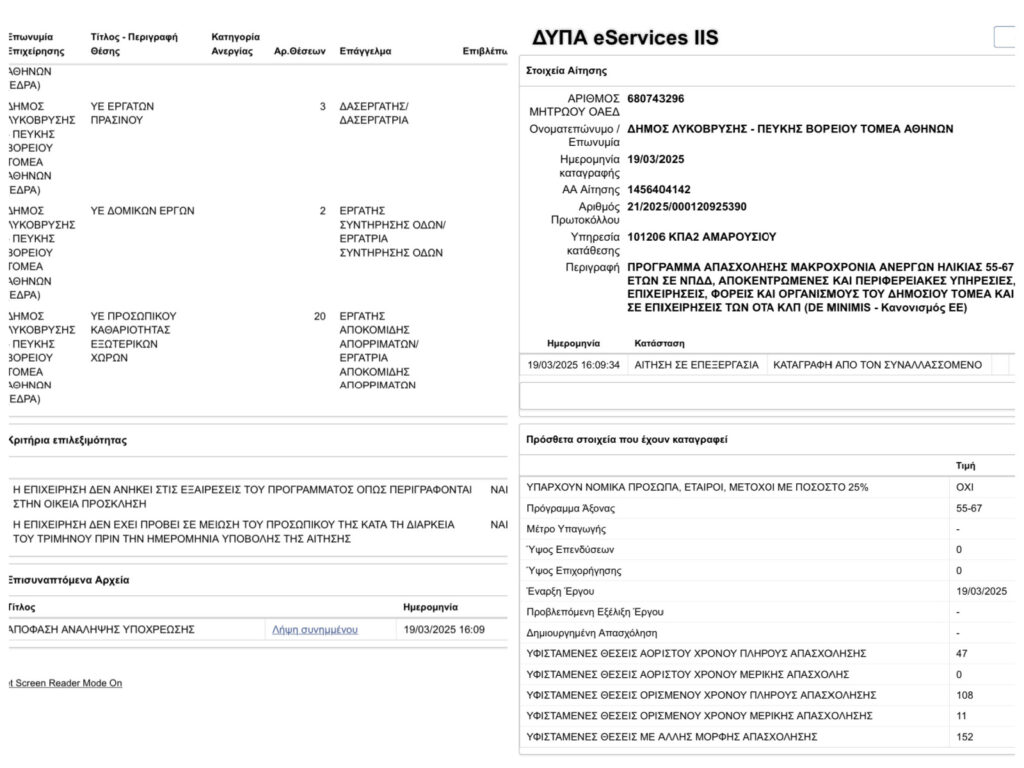Click the 'Κατηγορία Ανεργίας' column header
Screen dimensions: 1024x768
click(235, 44)
